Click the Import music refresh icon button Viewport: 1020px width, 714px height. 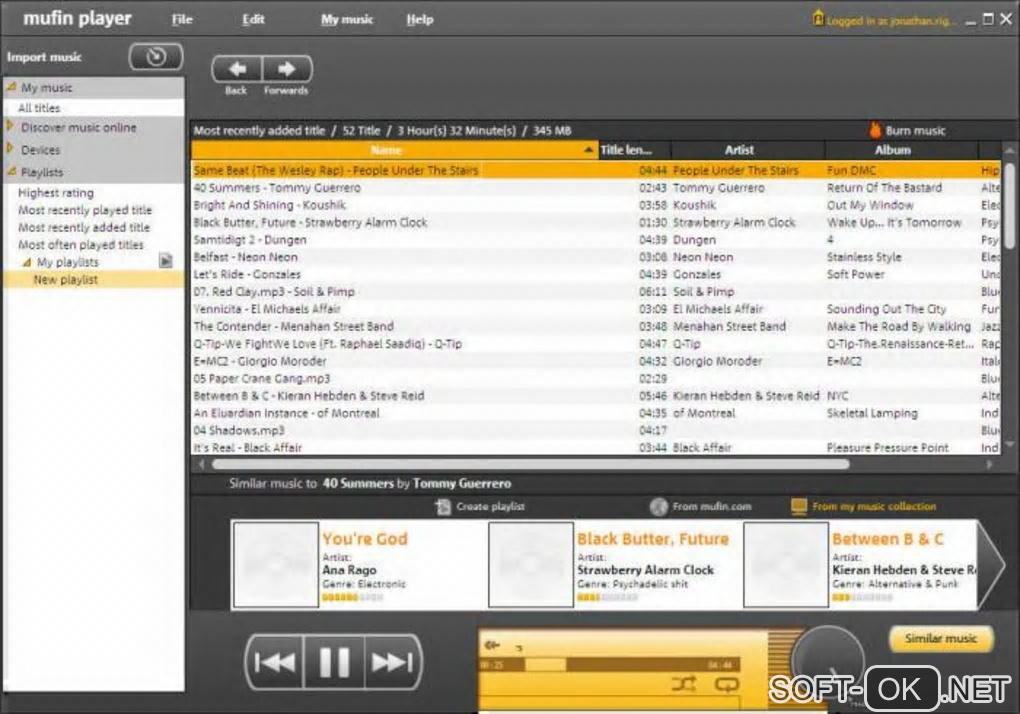[x=156, y=57]
